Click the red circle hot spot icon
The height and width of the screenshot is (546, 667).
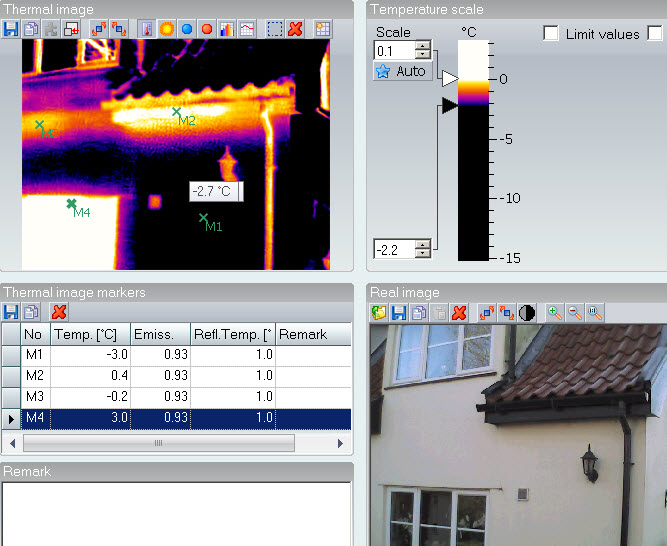pos(206,29)
